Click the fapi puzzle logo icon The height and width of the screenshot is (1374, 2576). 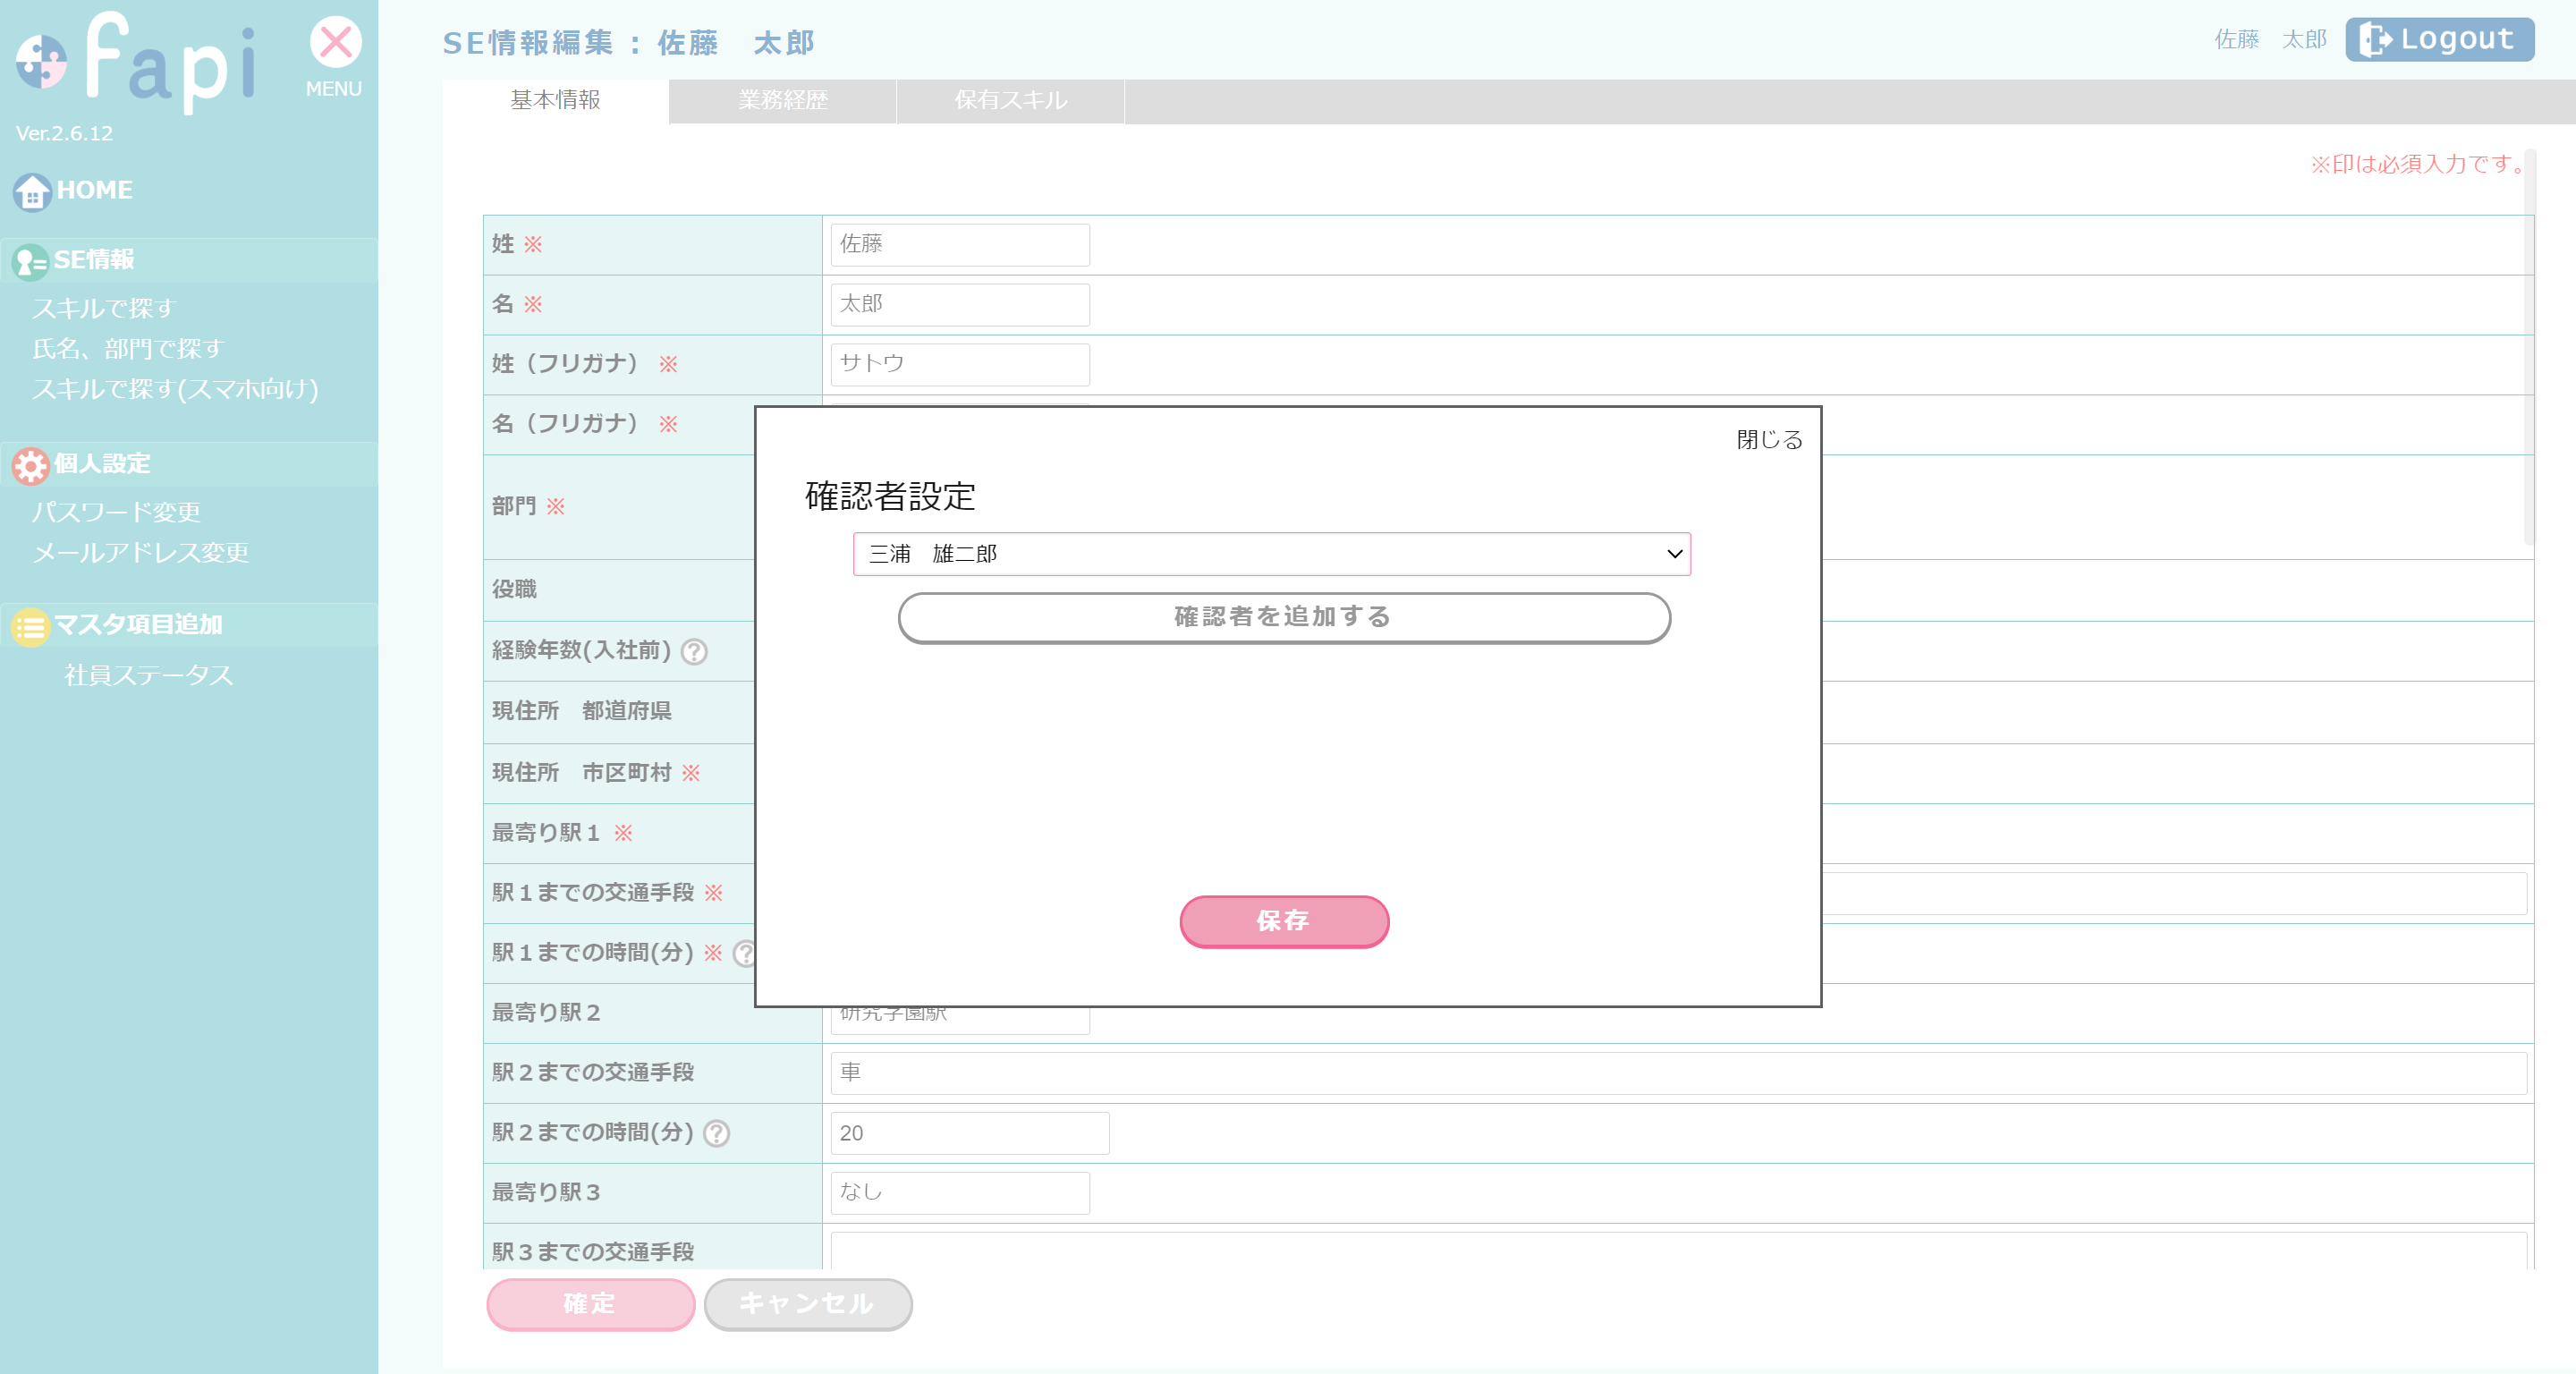coord(41,62)
